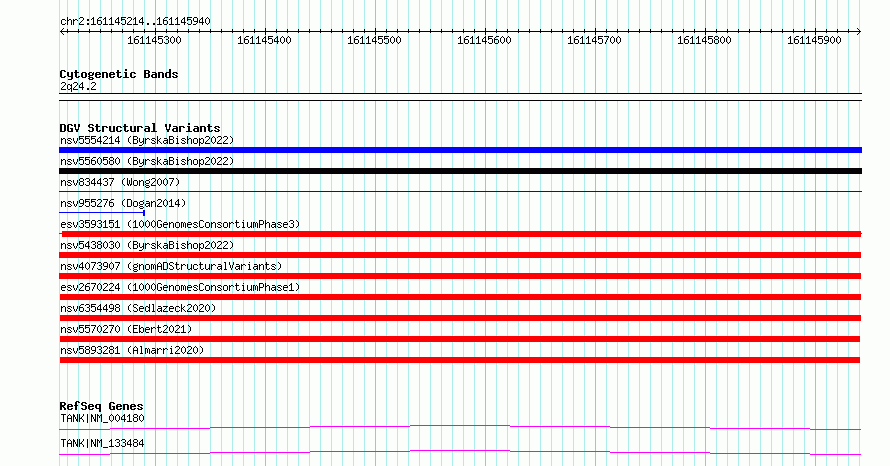Click ruler position 161145900

814,40
